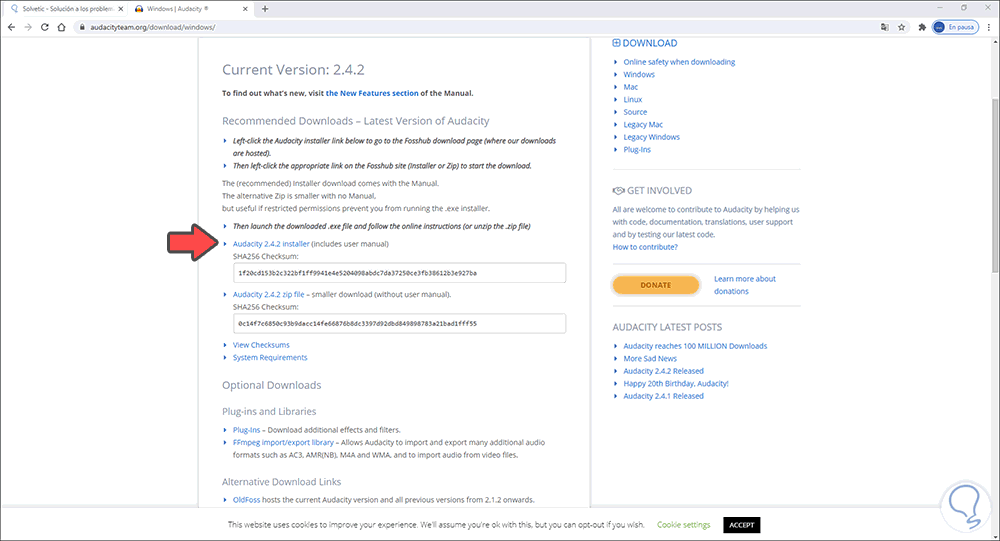
Task: Open Audacity reaches 100 MILLION Downloads post
Action: pos(695,346)
